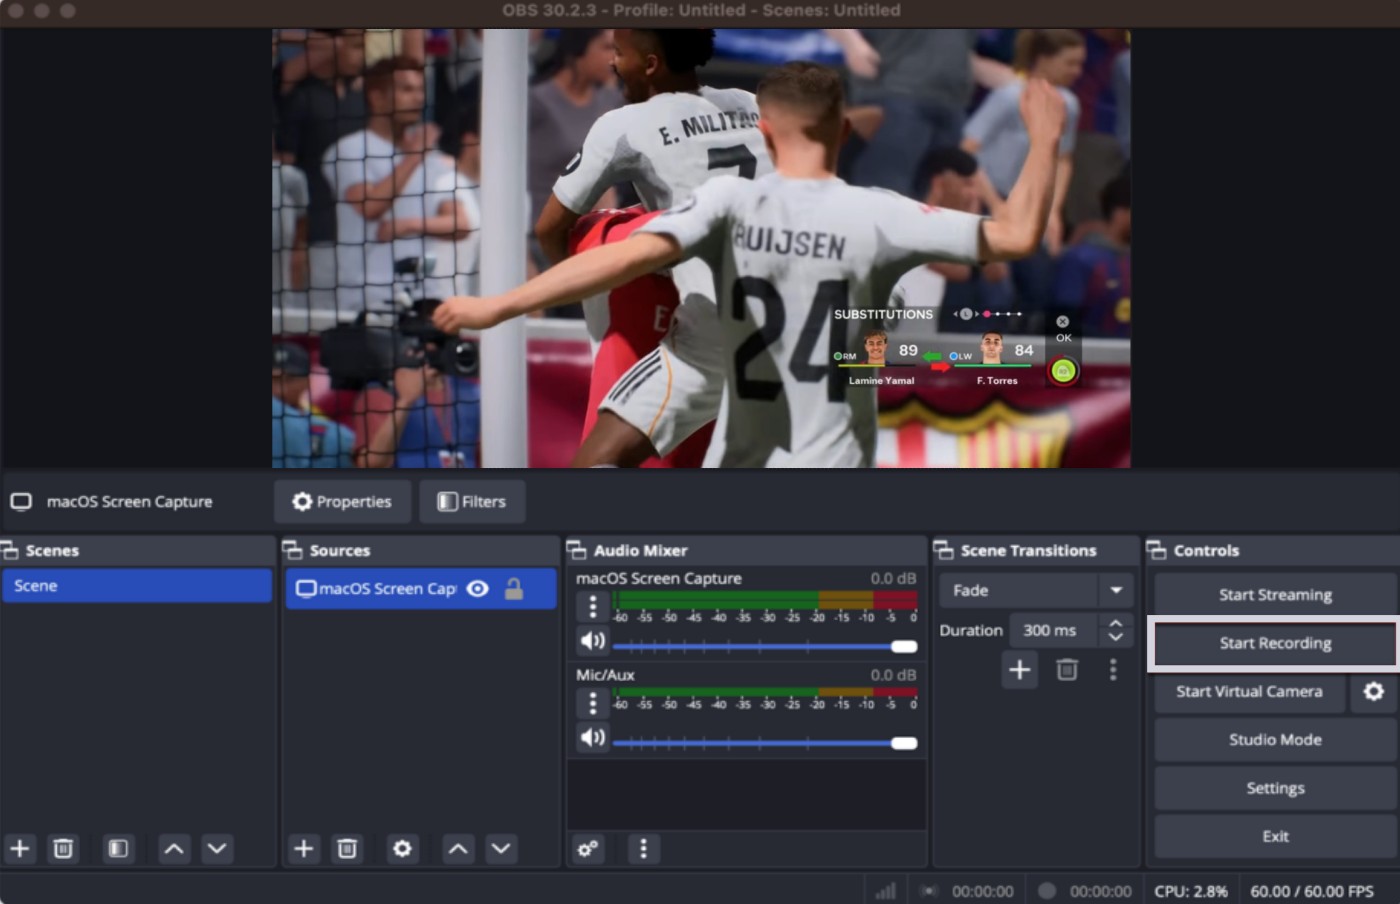
Task: Open source properties gear in Sources panel
Action: coord(402,848)
